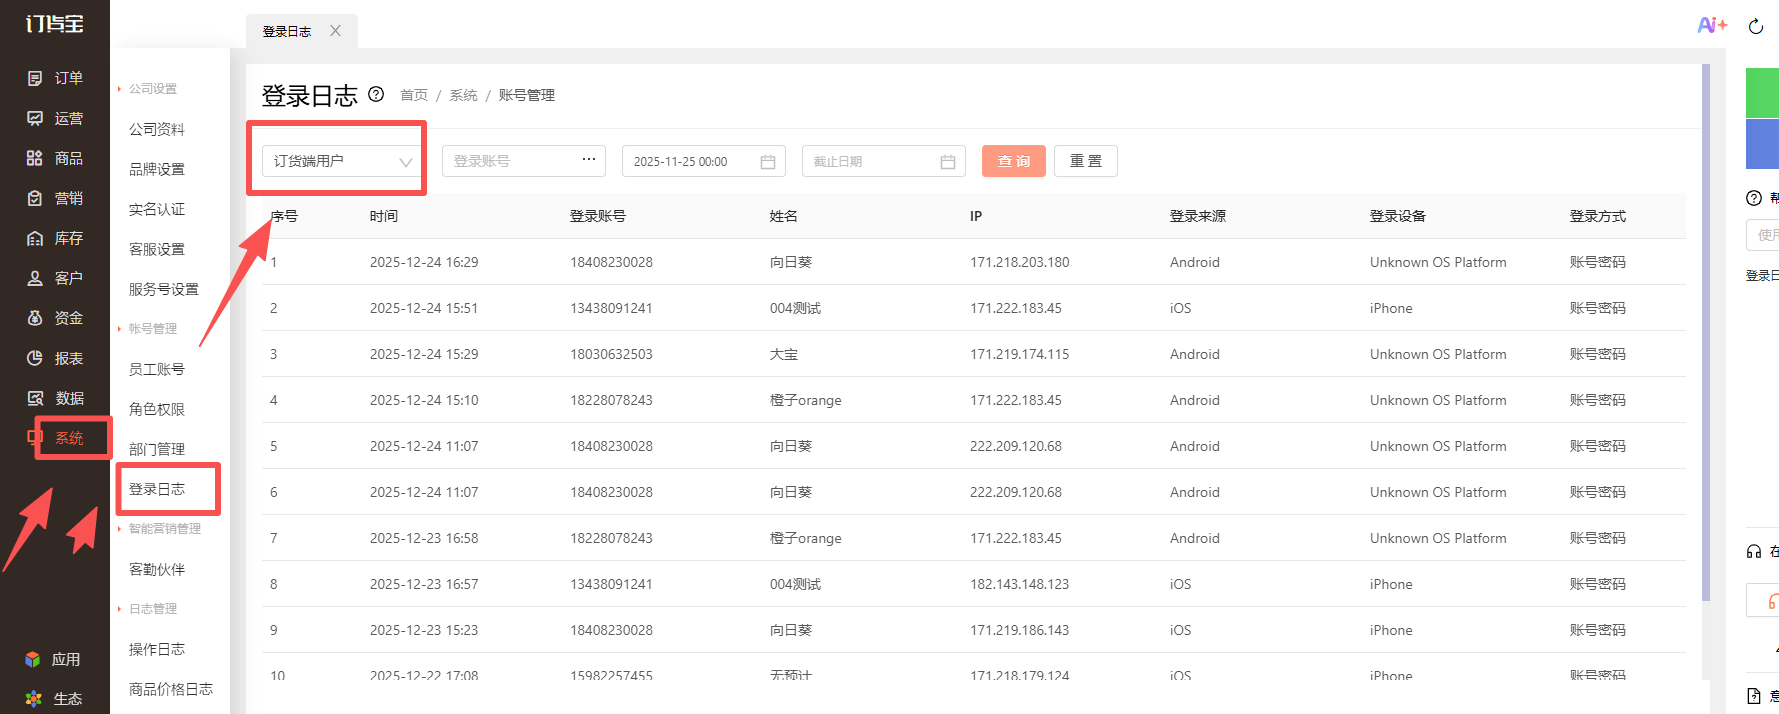Select the 客勤伙伴 menu item
This screenshot has height=714, width=1779.
coord(157,569)
